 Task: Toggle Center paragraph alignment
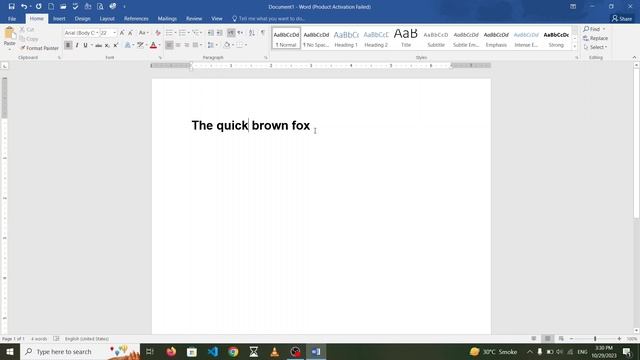click(178, 45)
